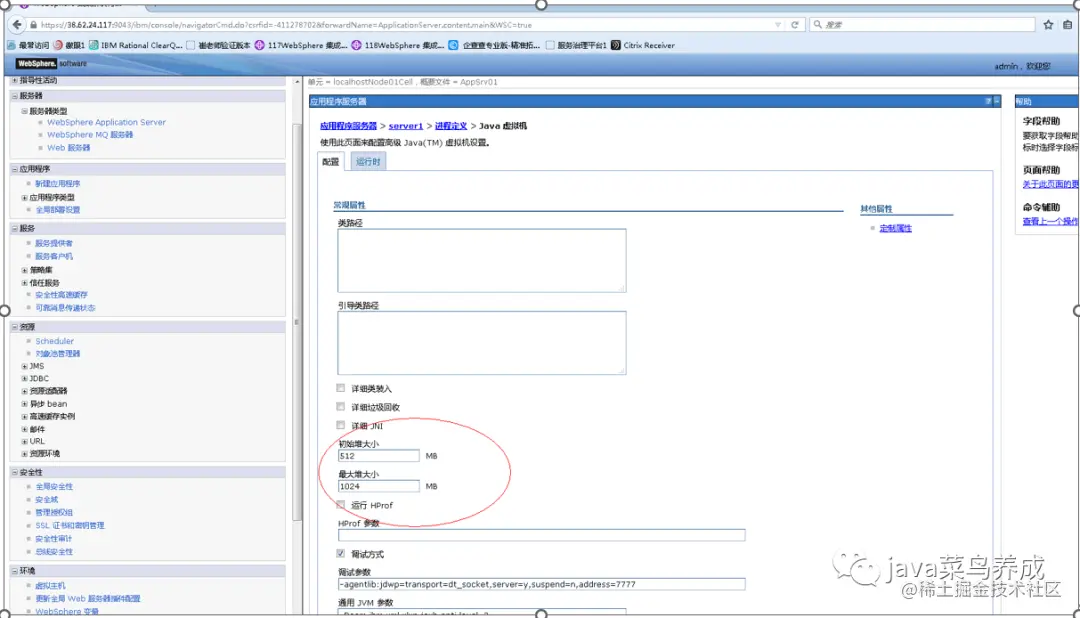Click server1 breadcrumb link
The image size is (1080, 618).
click(x=406, y=126)
